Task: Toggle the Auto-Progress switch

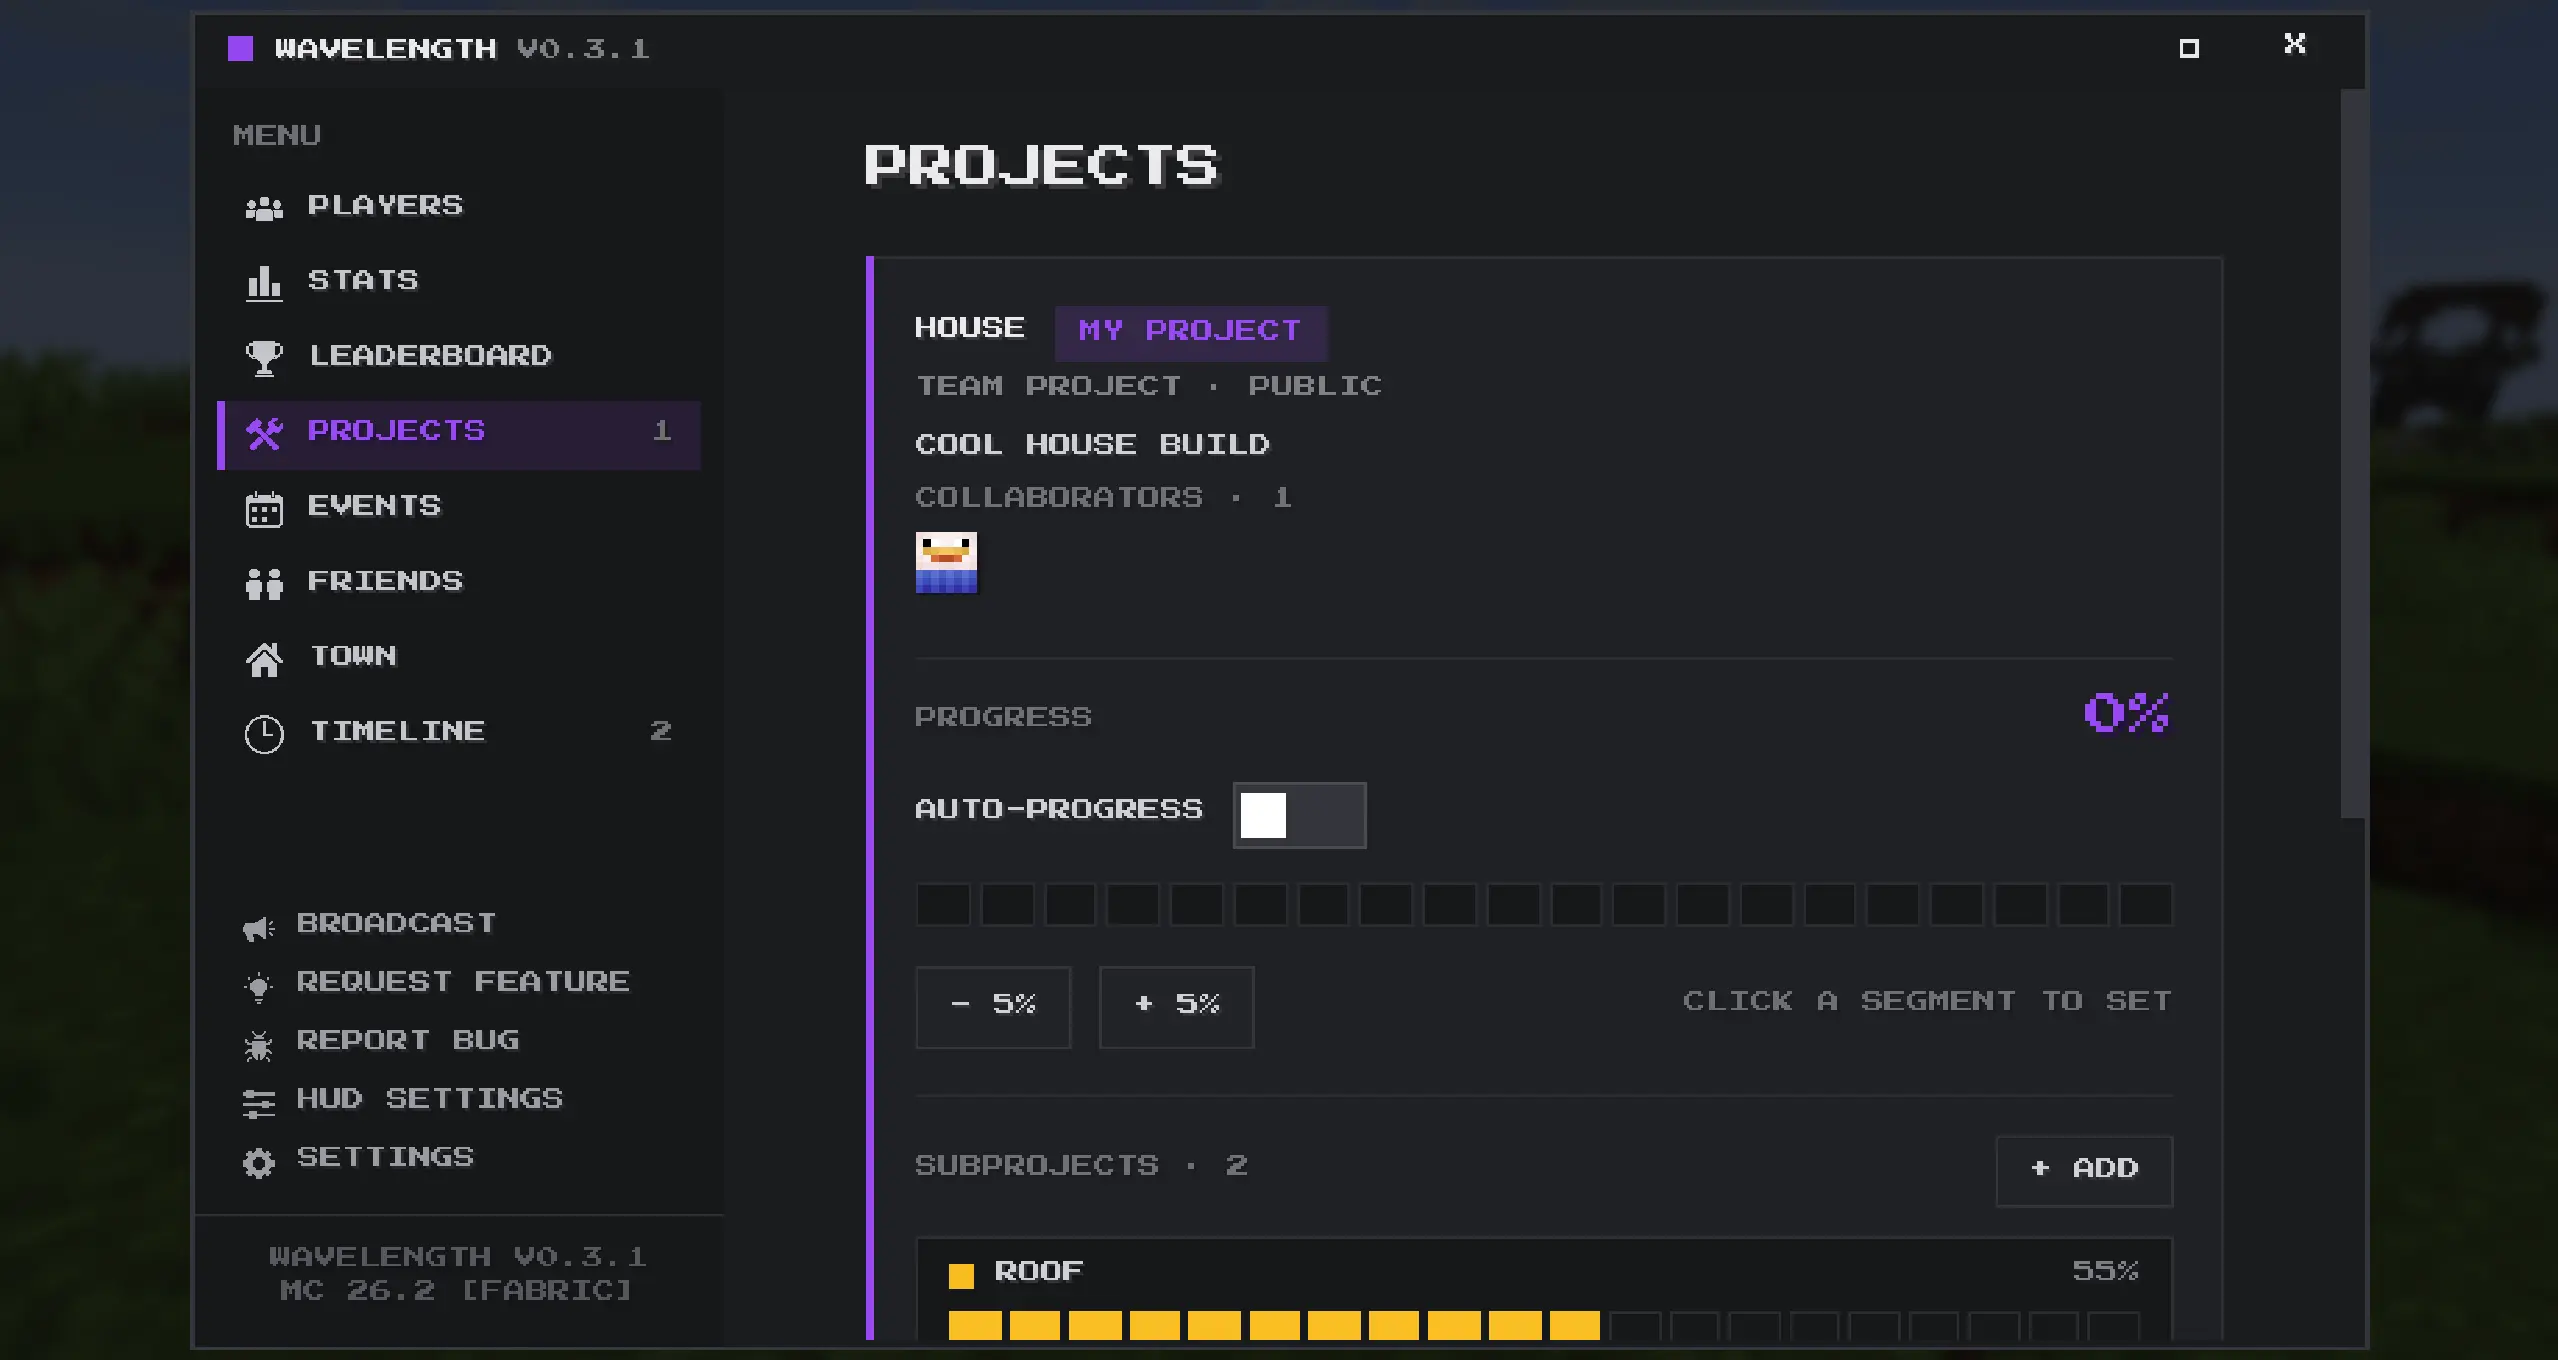Action: click(1299, 815)
